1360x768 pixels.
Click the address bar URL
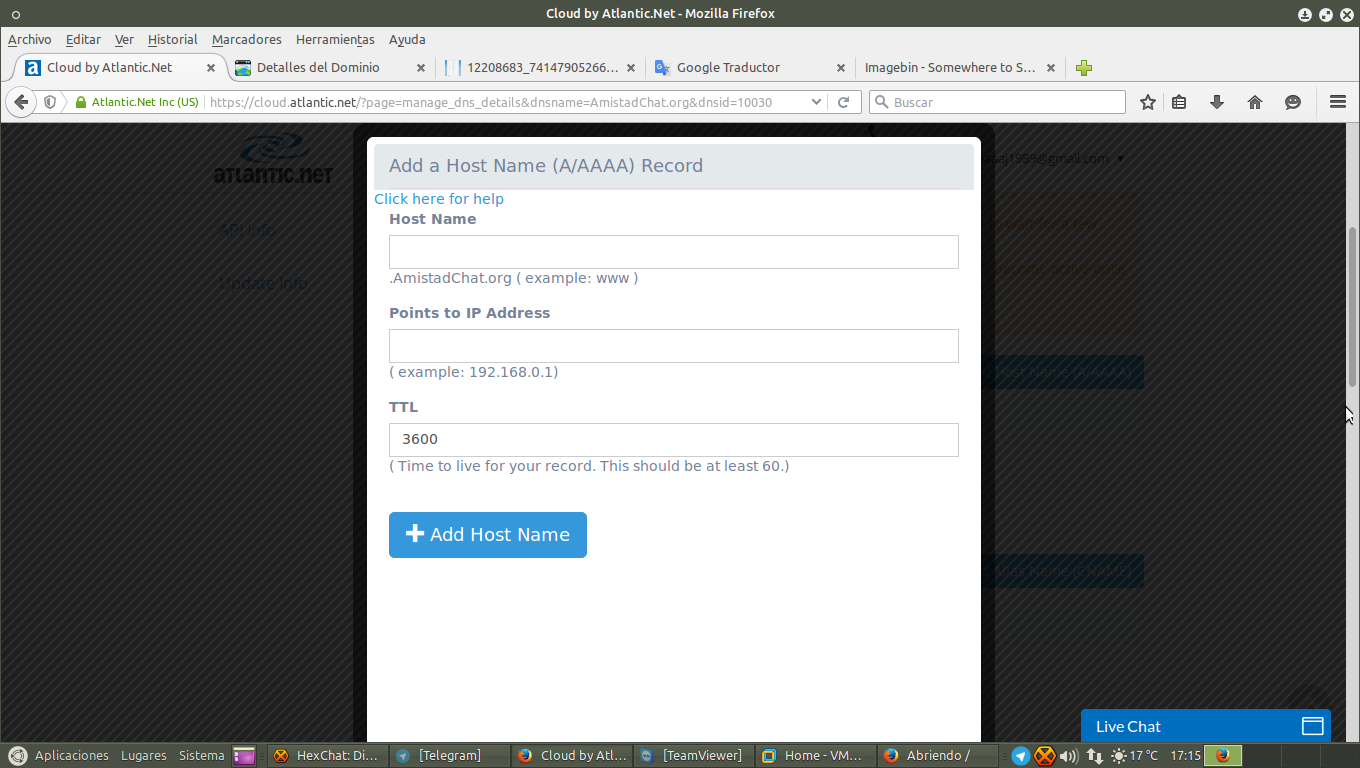490,102
